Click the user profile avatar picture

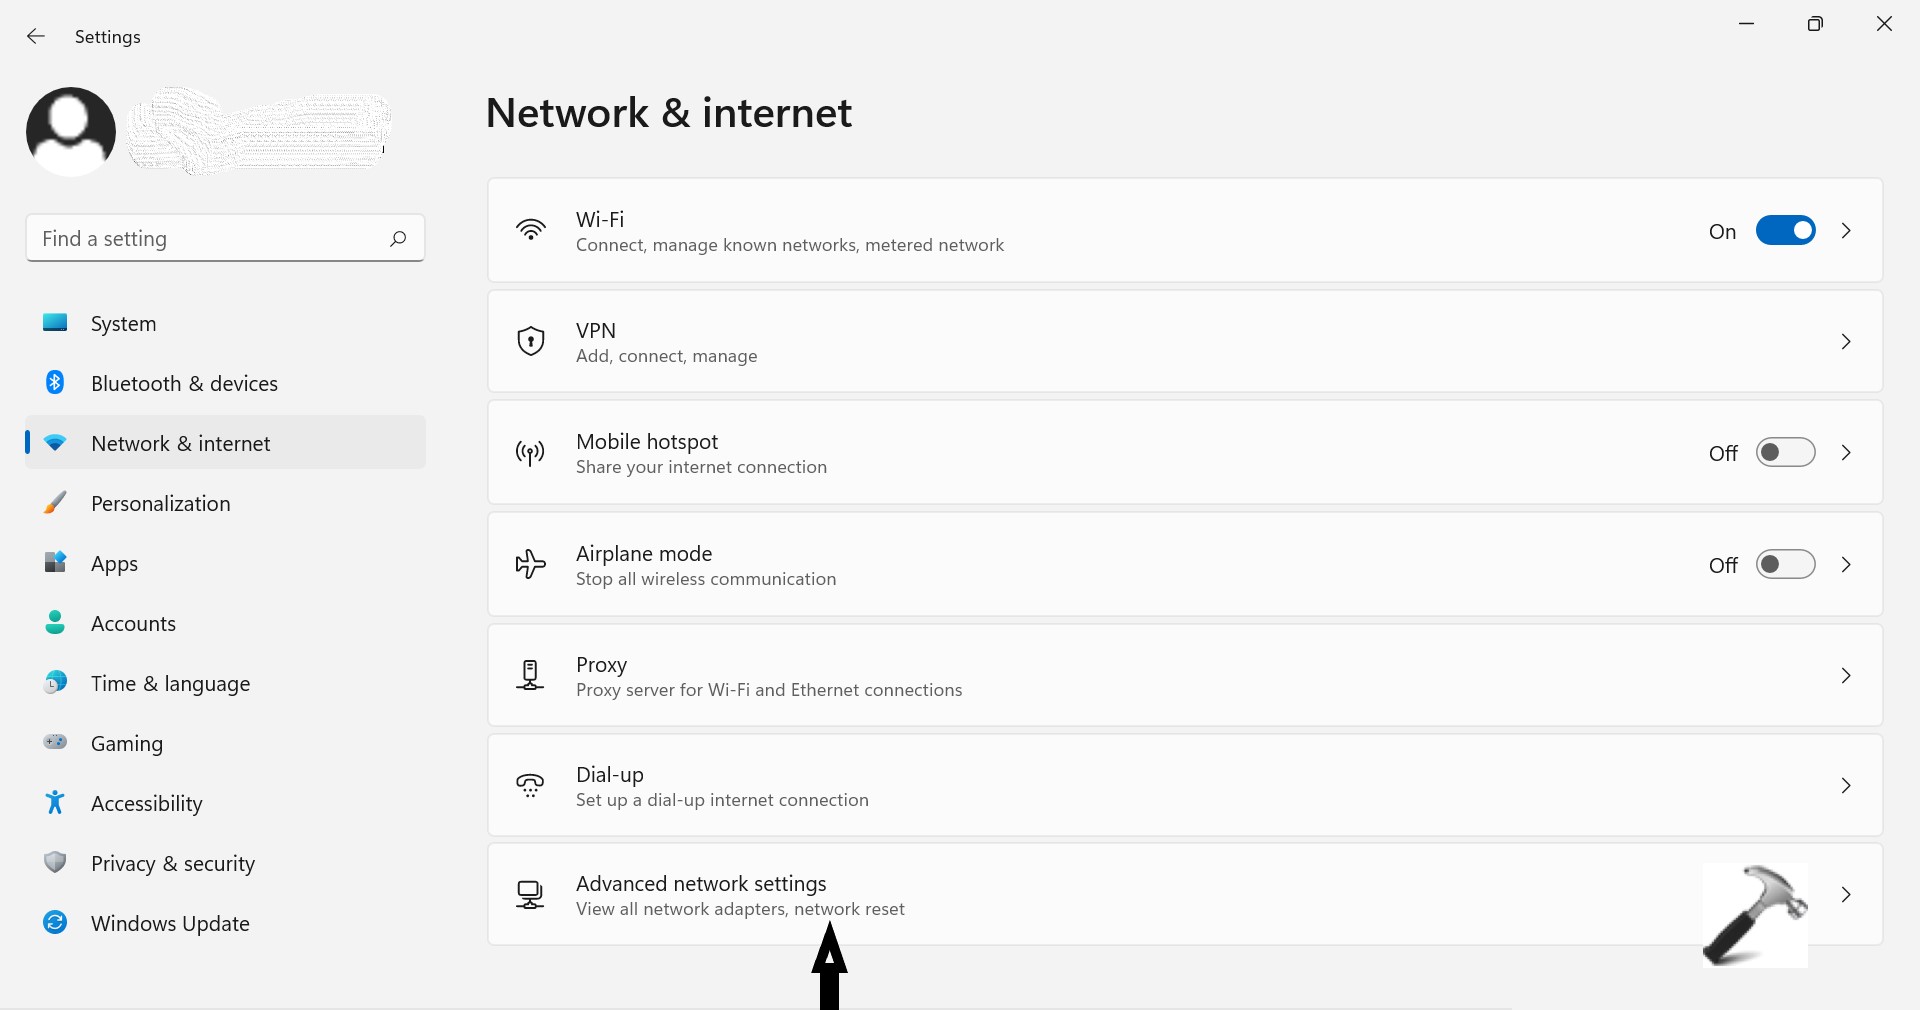(x=71, y=132)
